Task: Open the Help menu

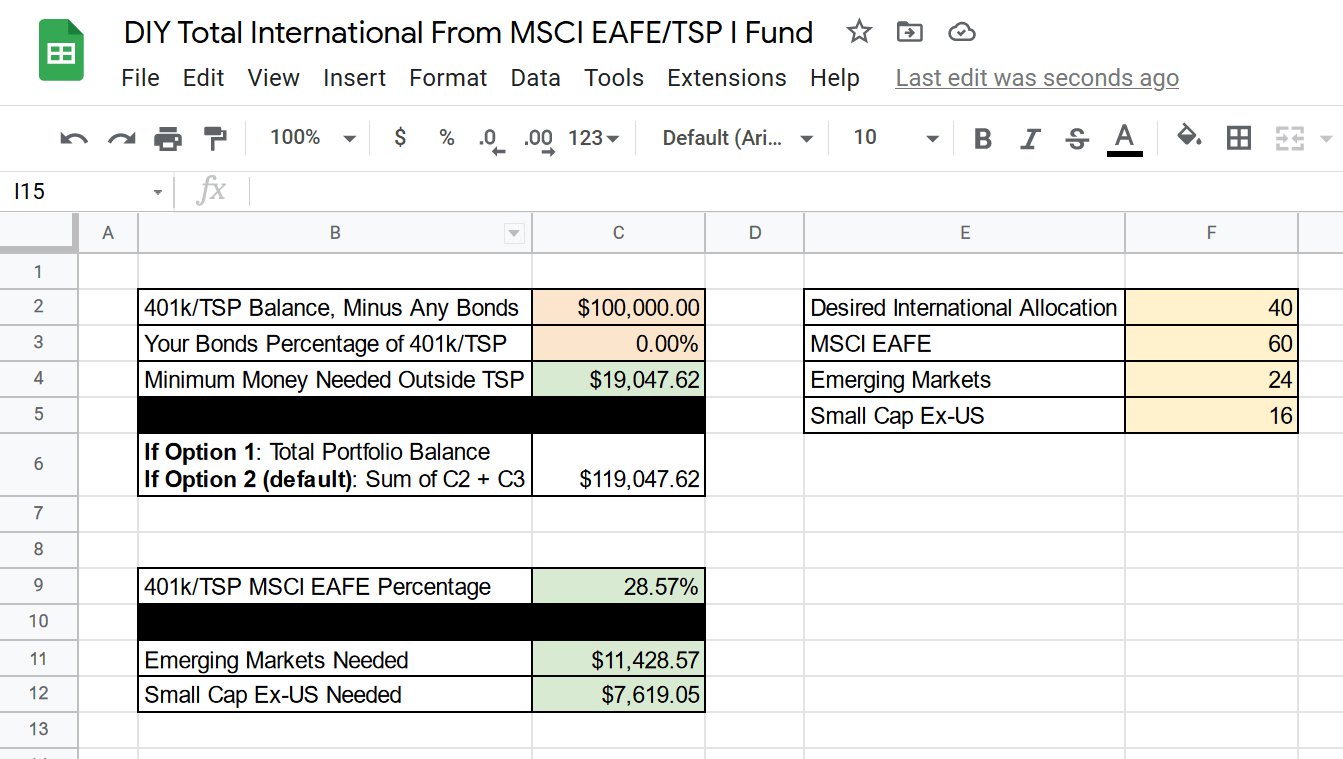Action: 835,78
